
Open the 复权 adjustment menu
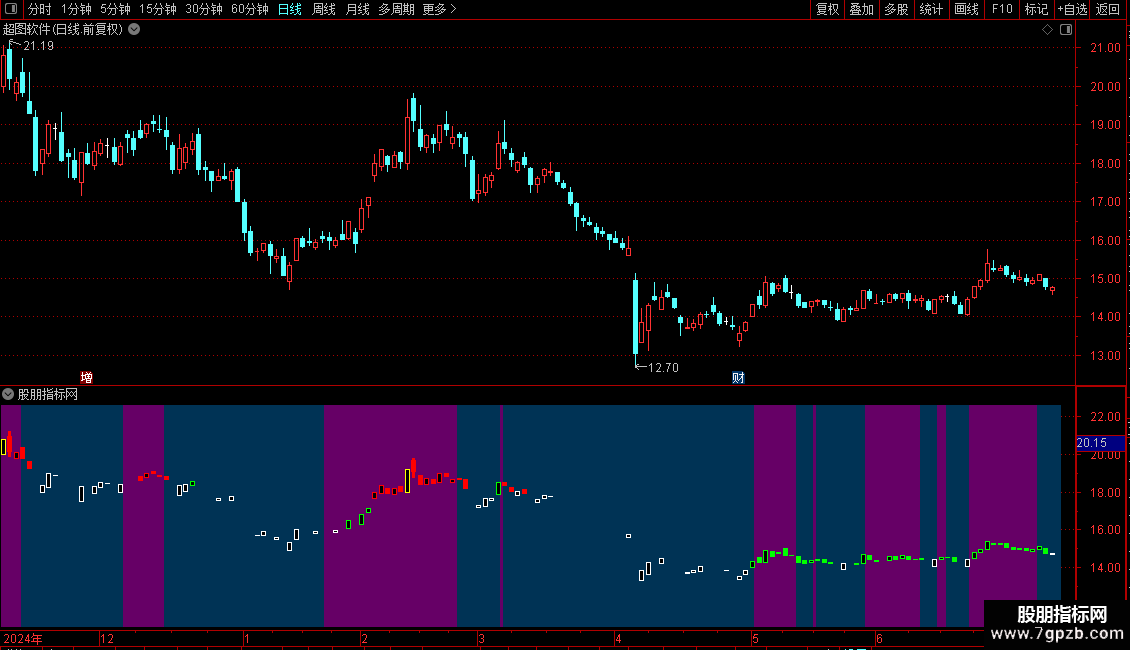827,9
